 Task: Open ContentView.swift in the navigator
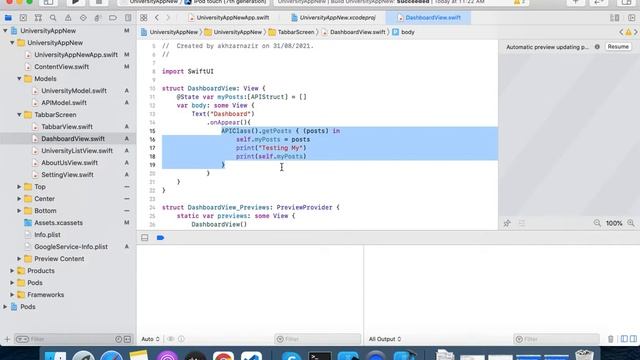click(62, 67)
